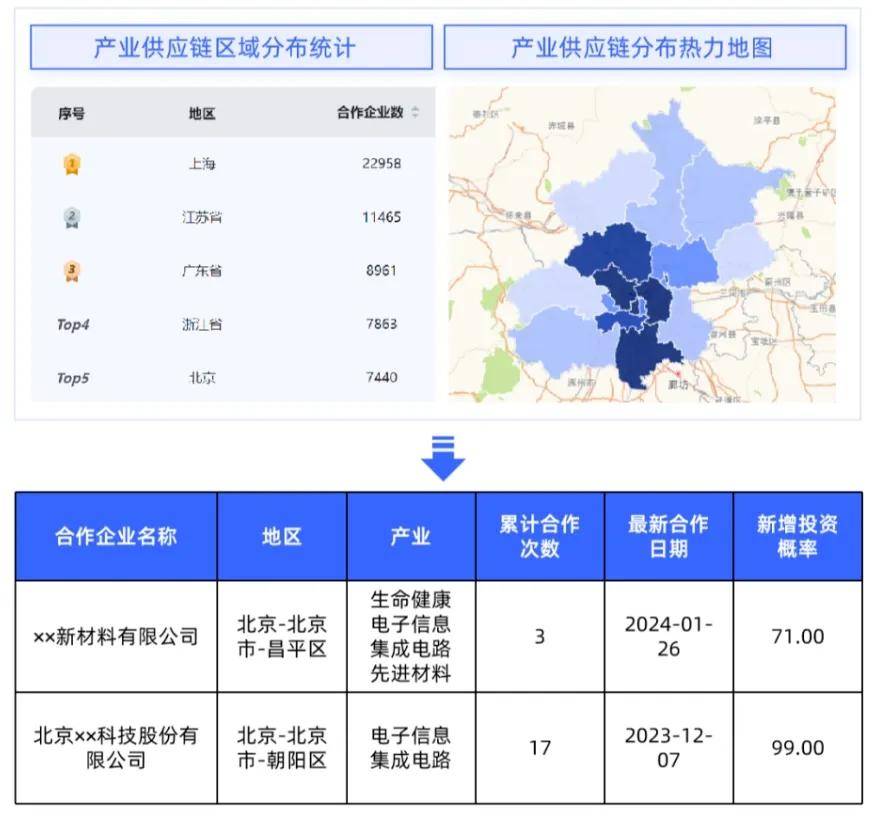Viewport: 883px width, 817px height.
Task: Click the sort arrows beside 合作企业数
Action: pos(415,112)
